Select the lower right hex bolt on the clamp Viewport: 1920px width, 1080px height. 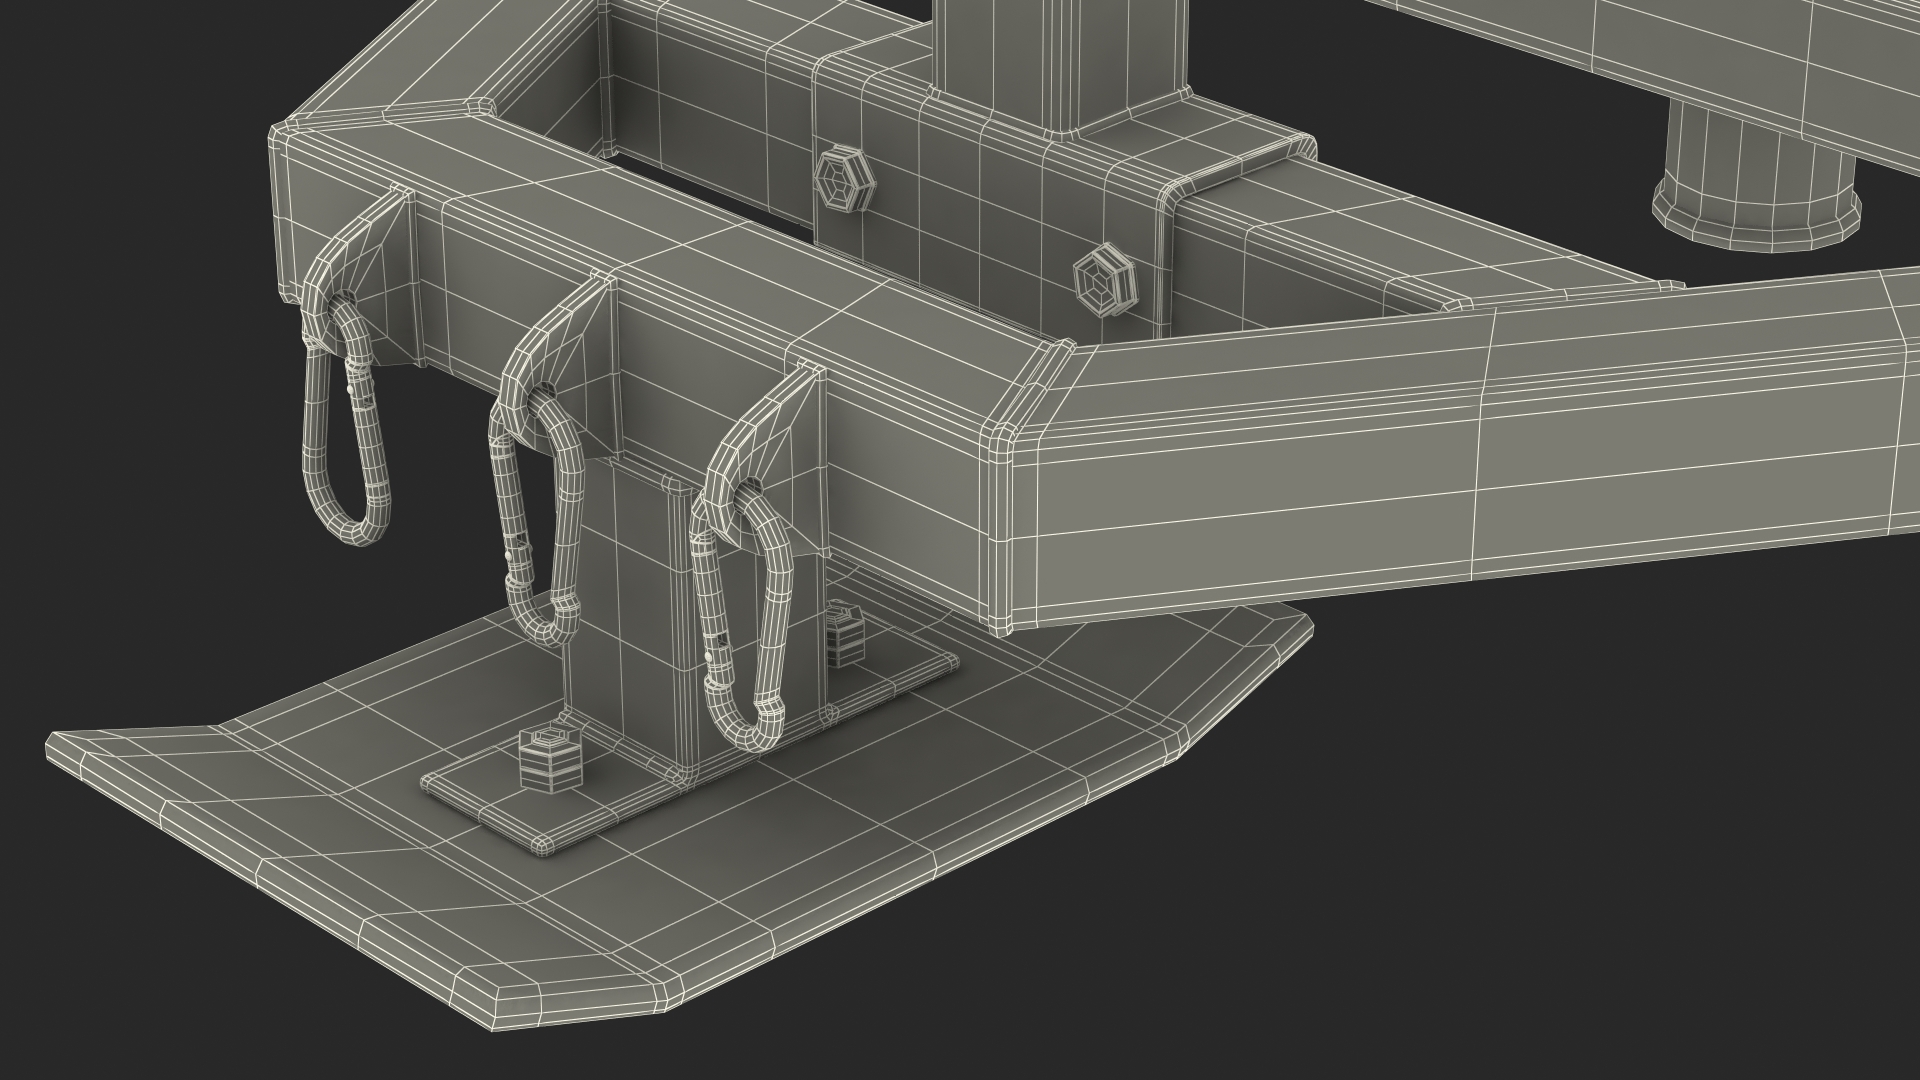(x=1104, y=281)
